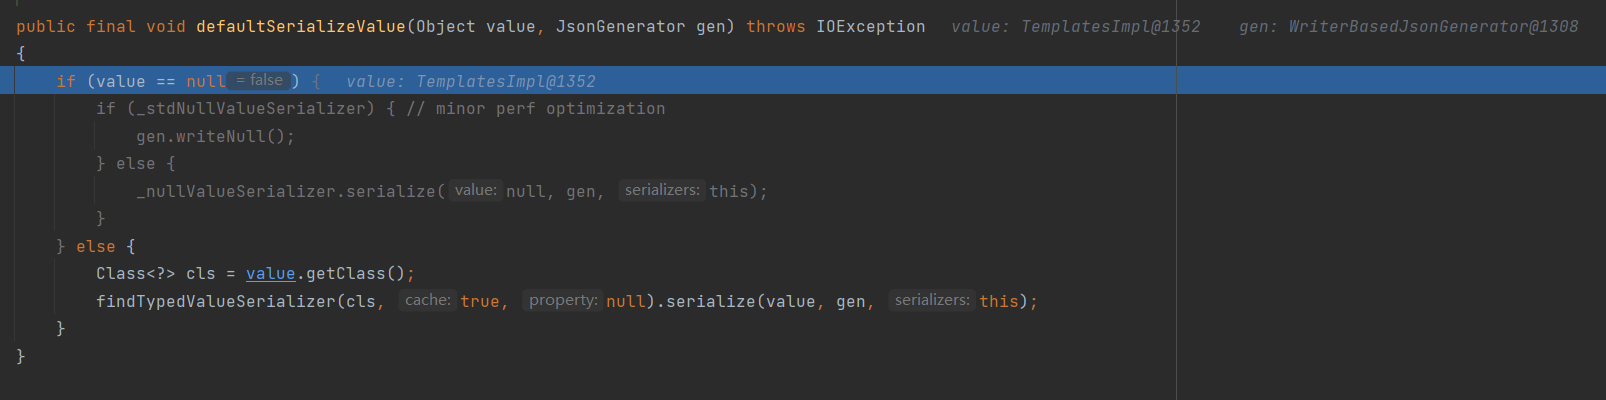Click the 'Class<?>' type declaration
Viewport: 1606px width, 400px height.
[x=135, y=274]
